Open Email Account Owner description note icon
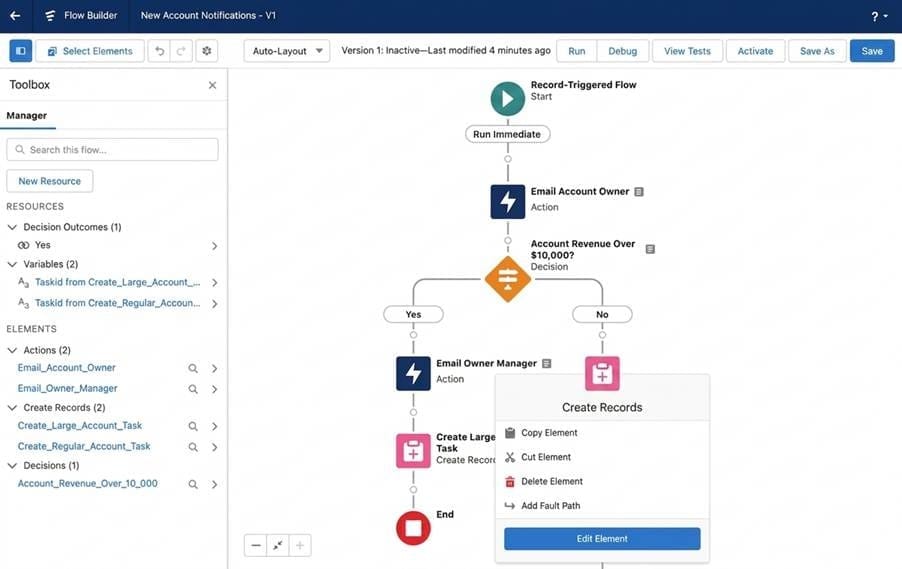Viewport: 902px width, 569px height. 639,192
